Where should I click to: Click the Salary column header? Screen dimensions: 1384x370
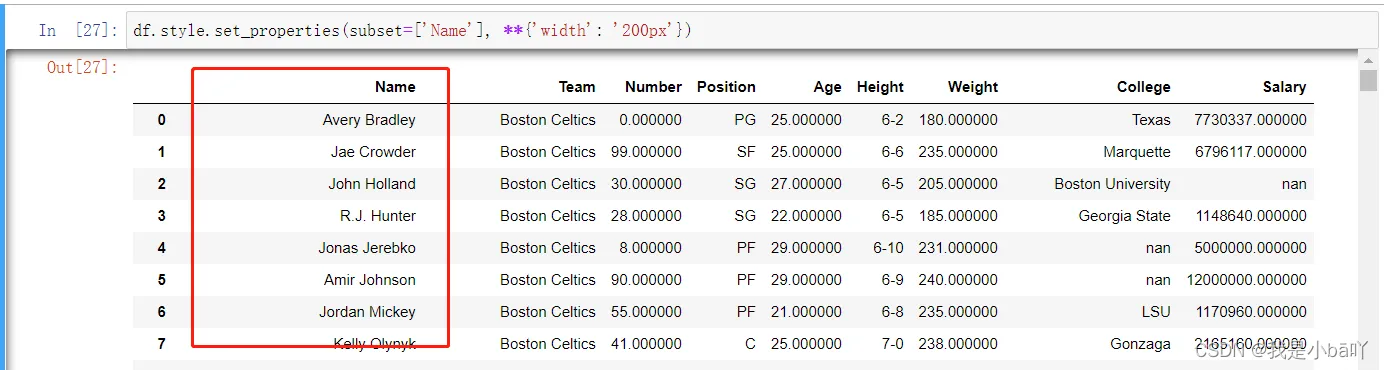coord(1284,87)
